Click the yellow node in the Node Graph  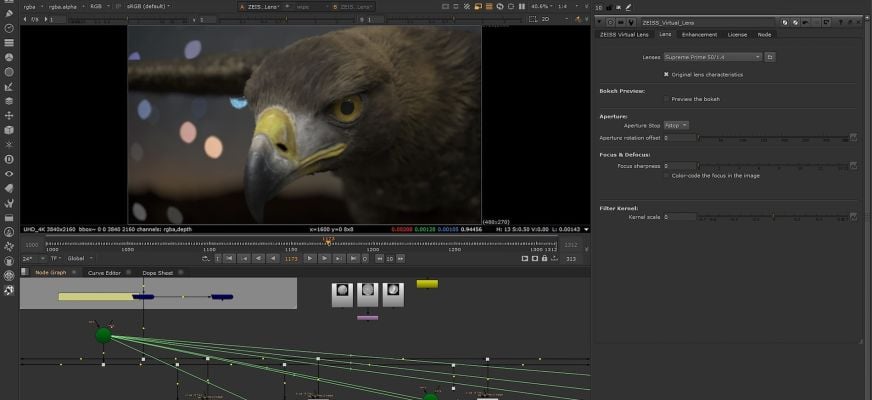[427, 284]
